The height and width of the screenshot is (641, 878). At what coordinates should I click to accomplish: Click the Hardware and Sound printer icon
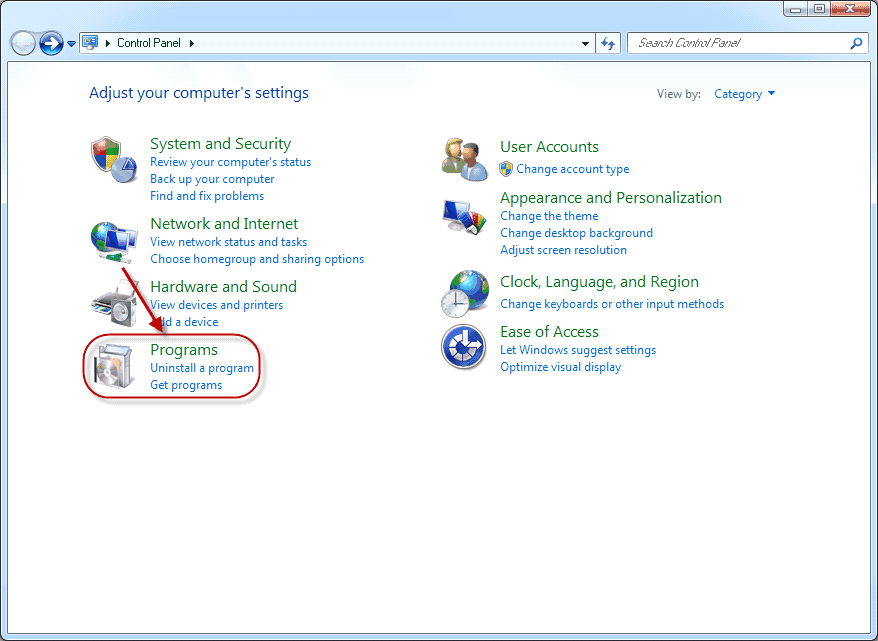pos(113,303)
